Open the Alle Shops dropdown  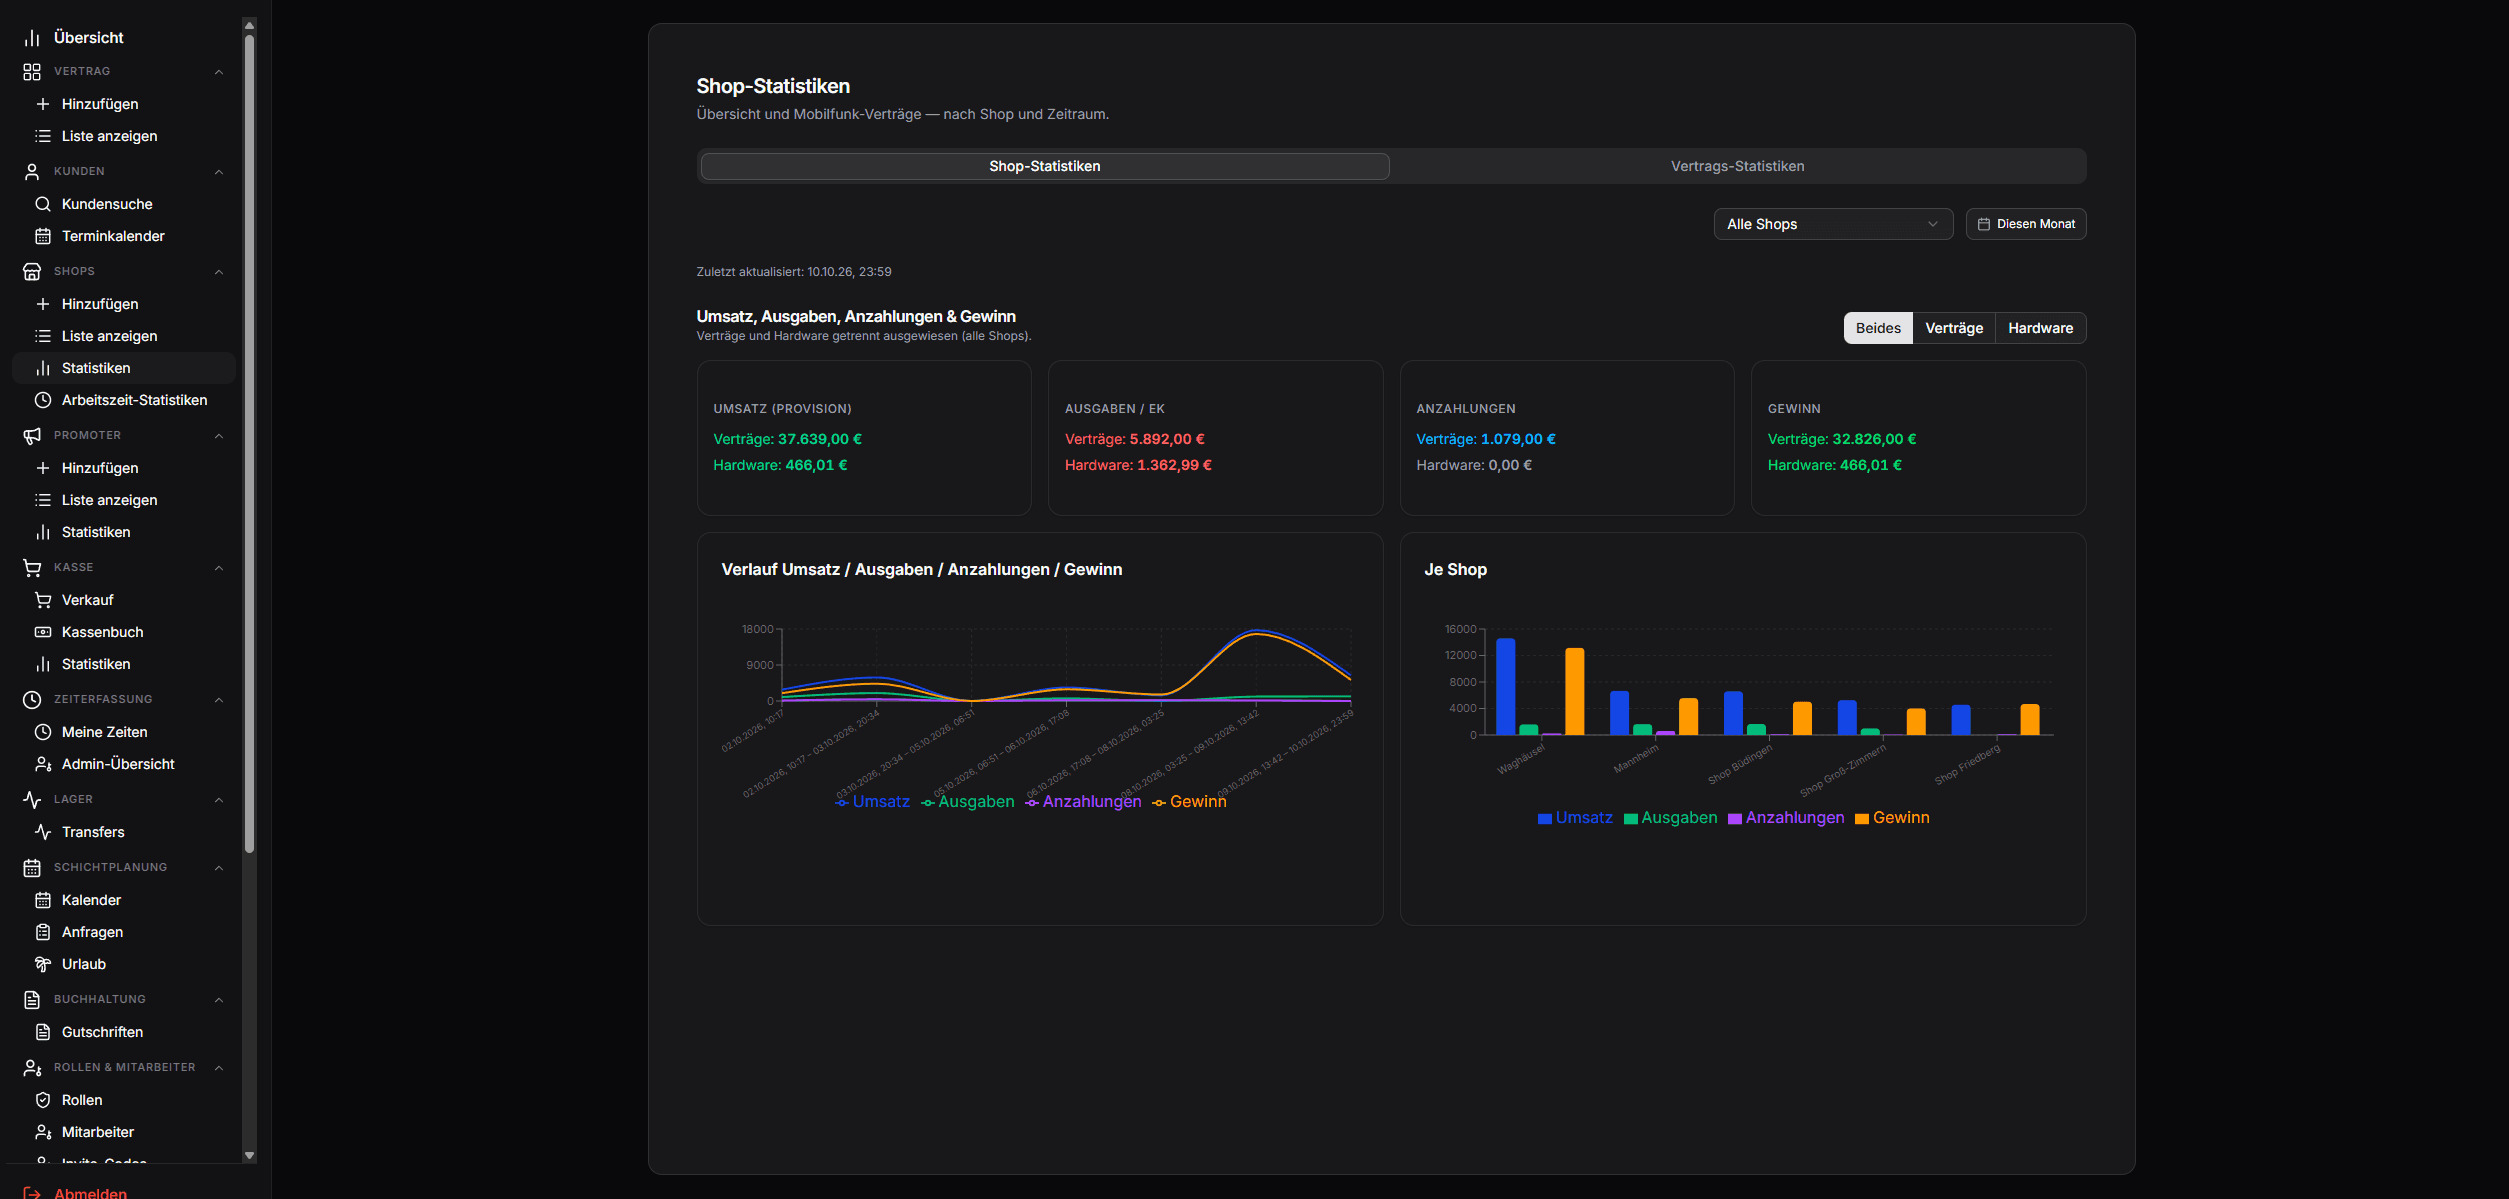pos(1833,224)
